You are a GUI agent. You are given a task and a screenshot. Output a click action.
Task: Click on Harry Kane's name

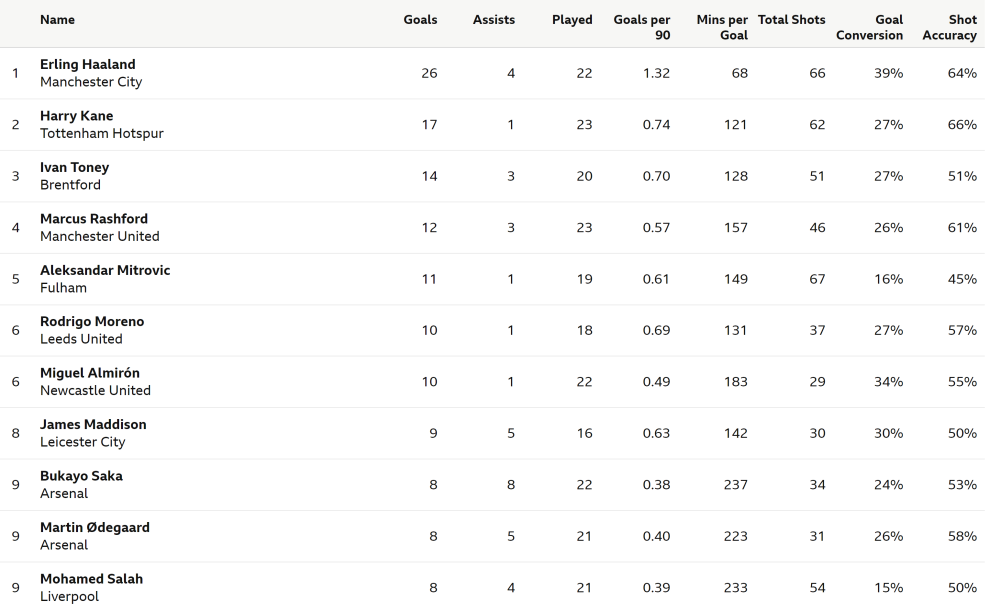point(77,116)
